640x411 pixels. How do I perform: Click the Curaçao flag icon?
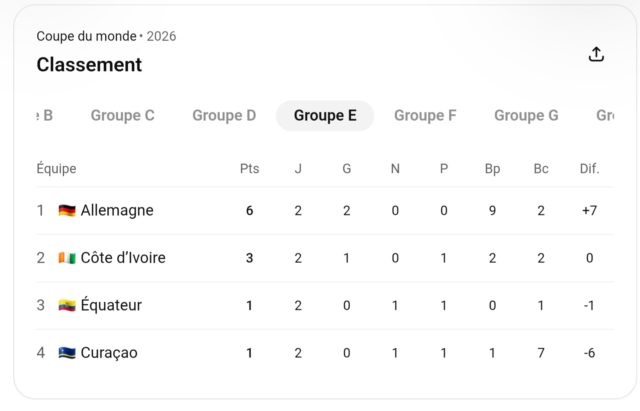coord(67,353)
